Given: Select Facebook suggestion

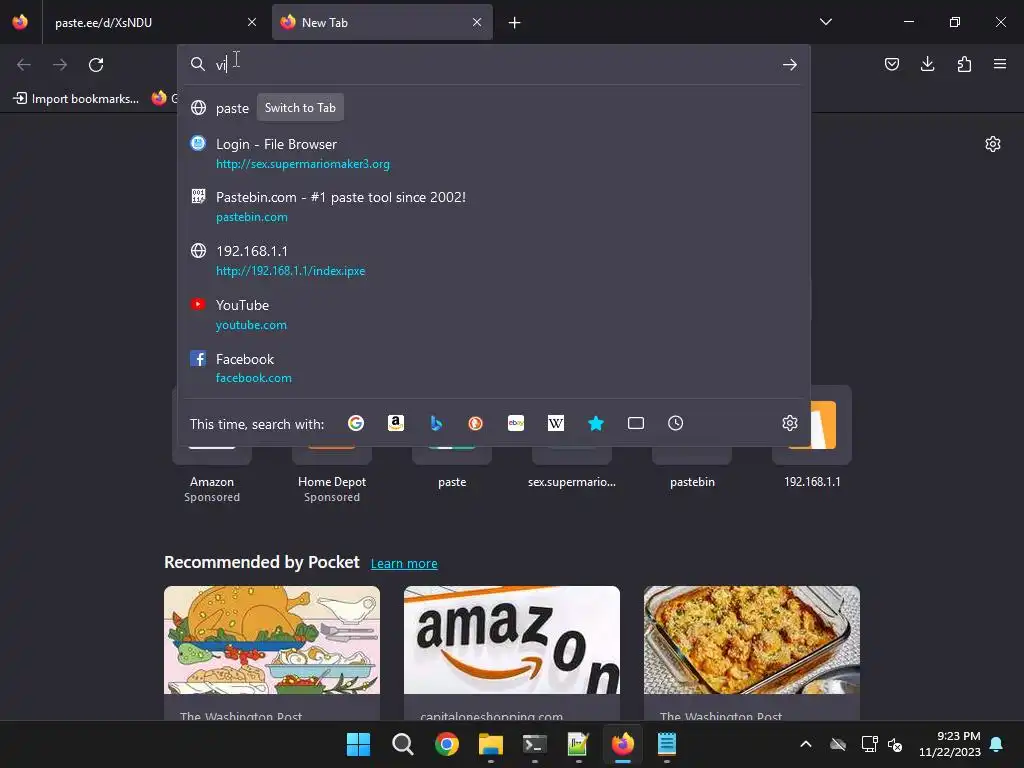Looking at the screenshot, I should tap(494, 368).
